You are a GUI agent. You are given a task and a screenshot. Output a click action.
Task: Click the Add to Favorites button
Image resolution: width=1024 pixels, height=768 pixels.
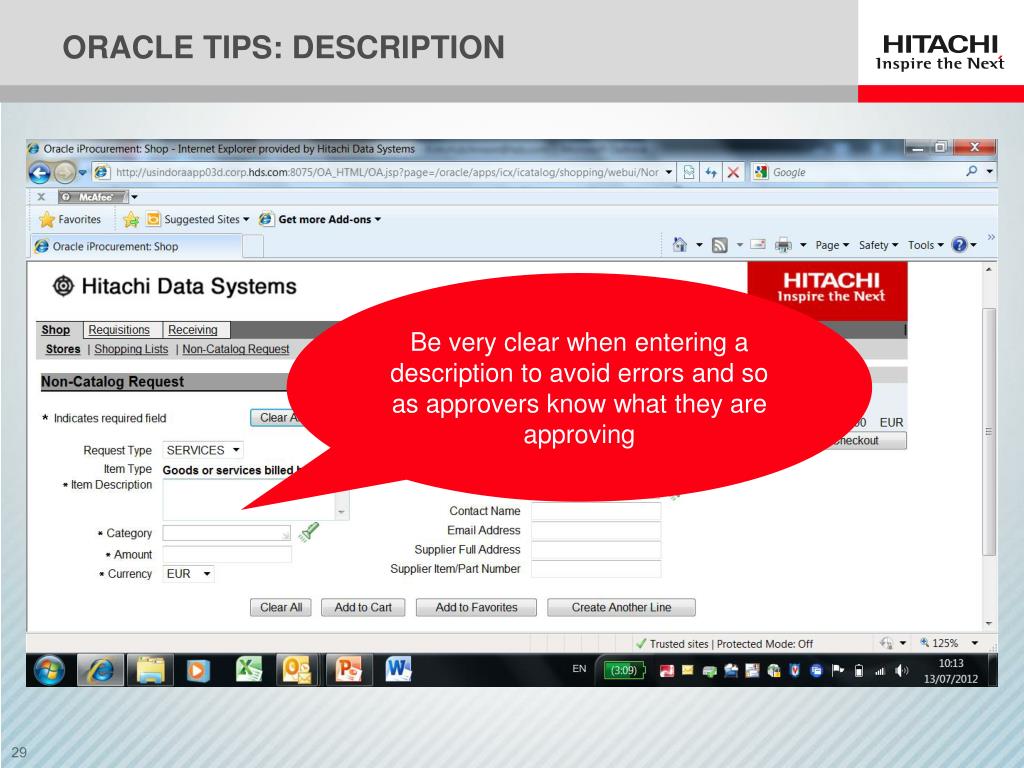(x=476, y=607)
